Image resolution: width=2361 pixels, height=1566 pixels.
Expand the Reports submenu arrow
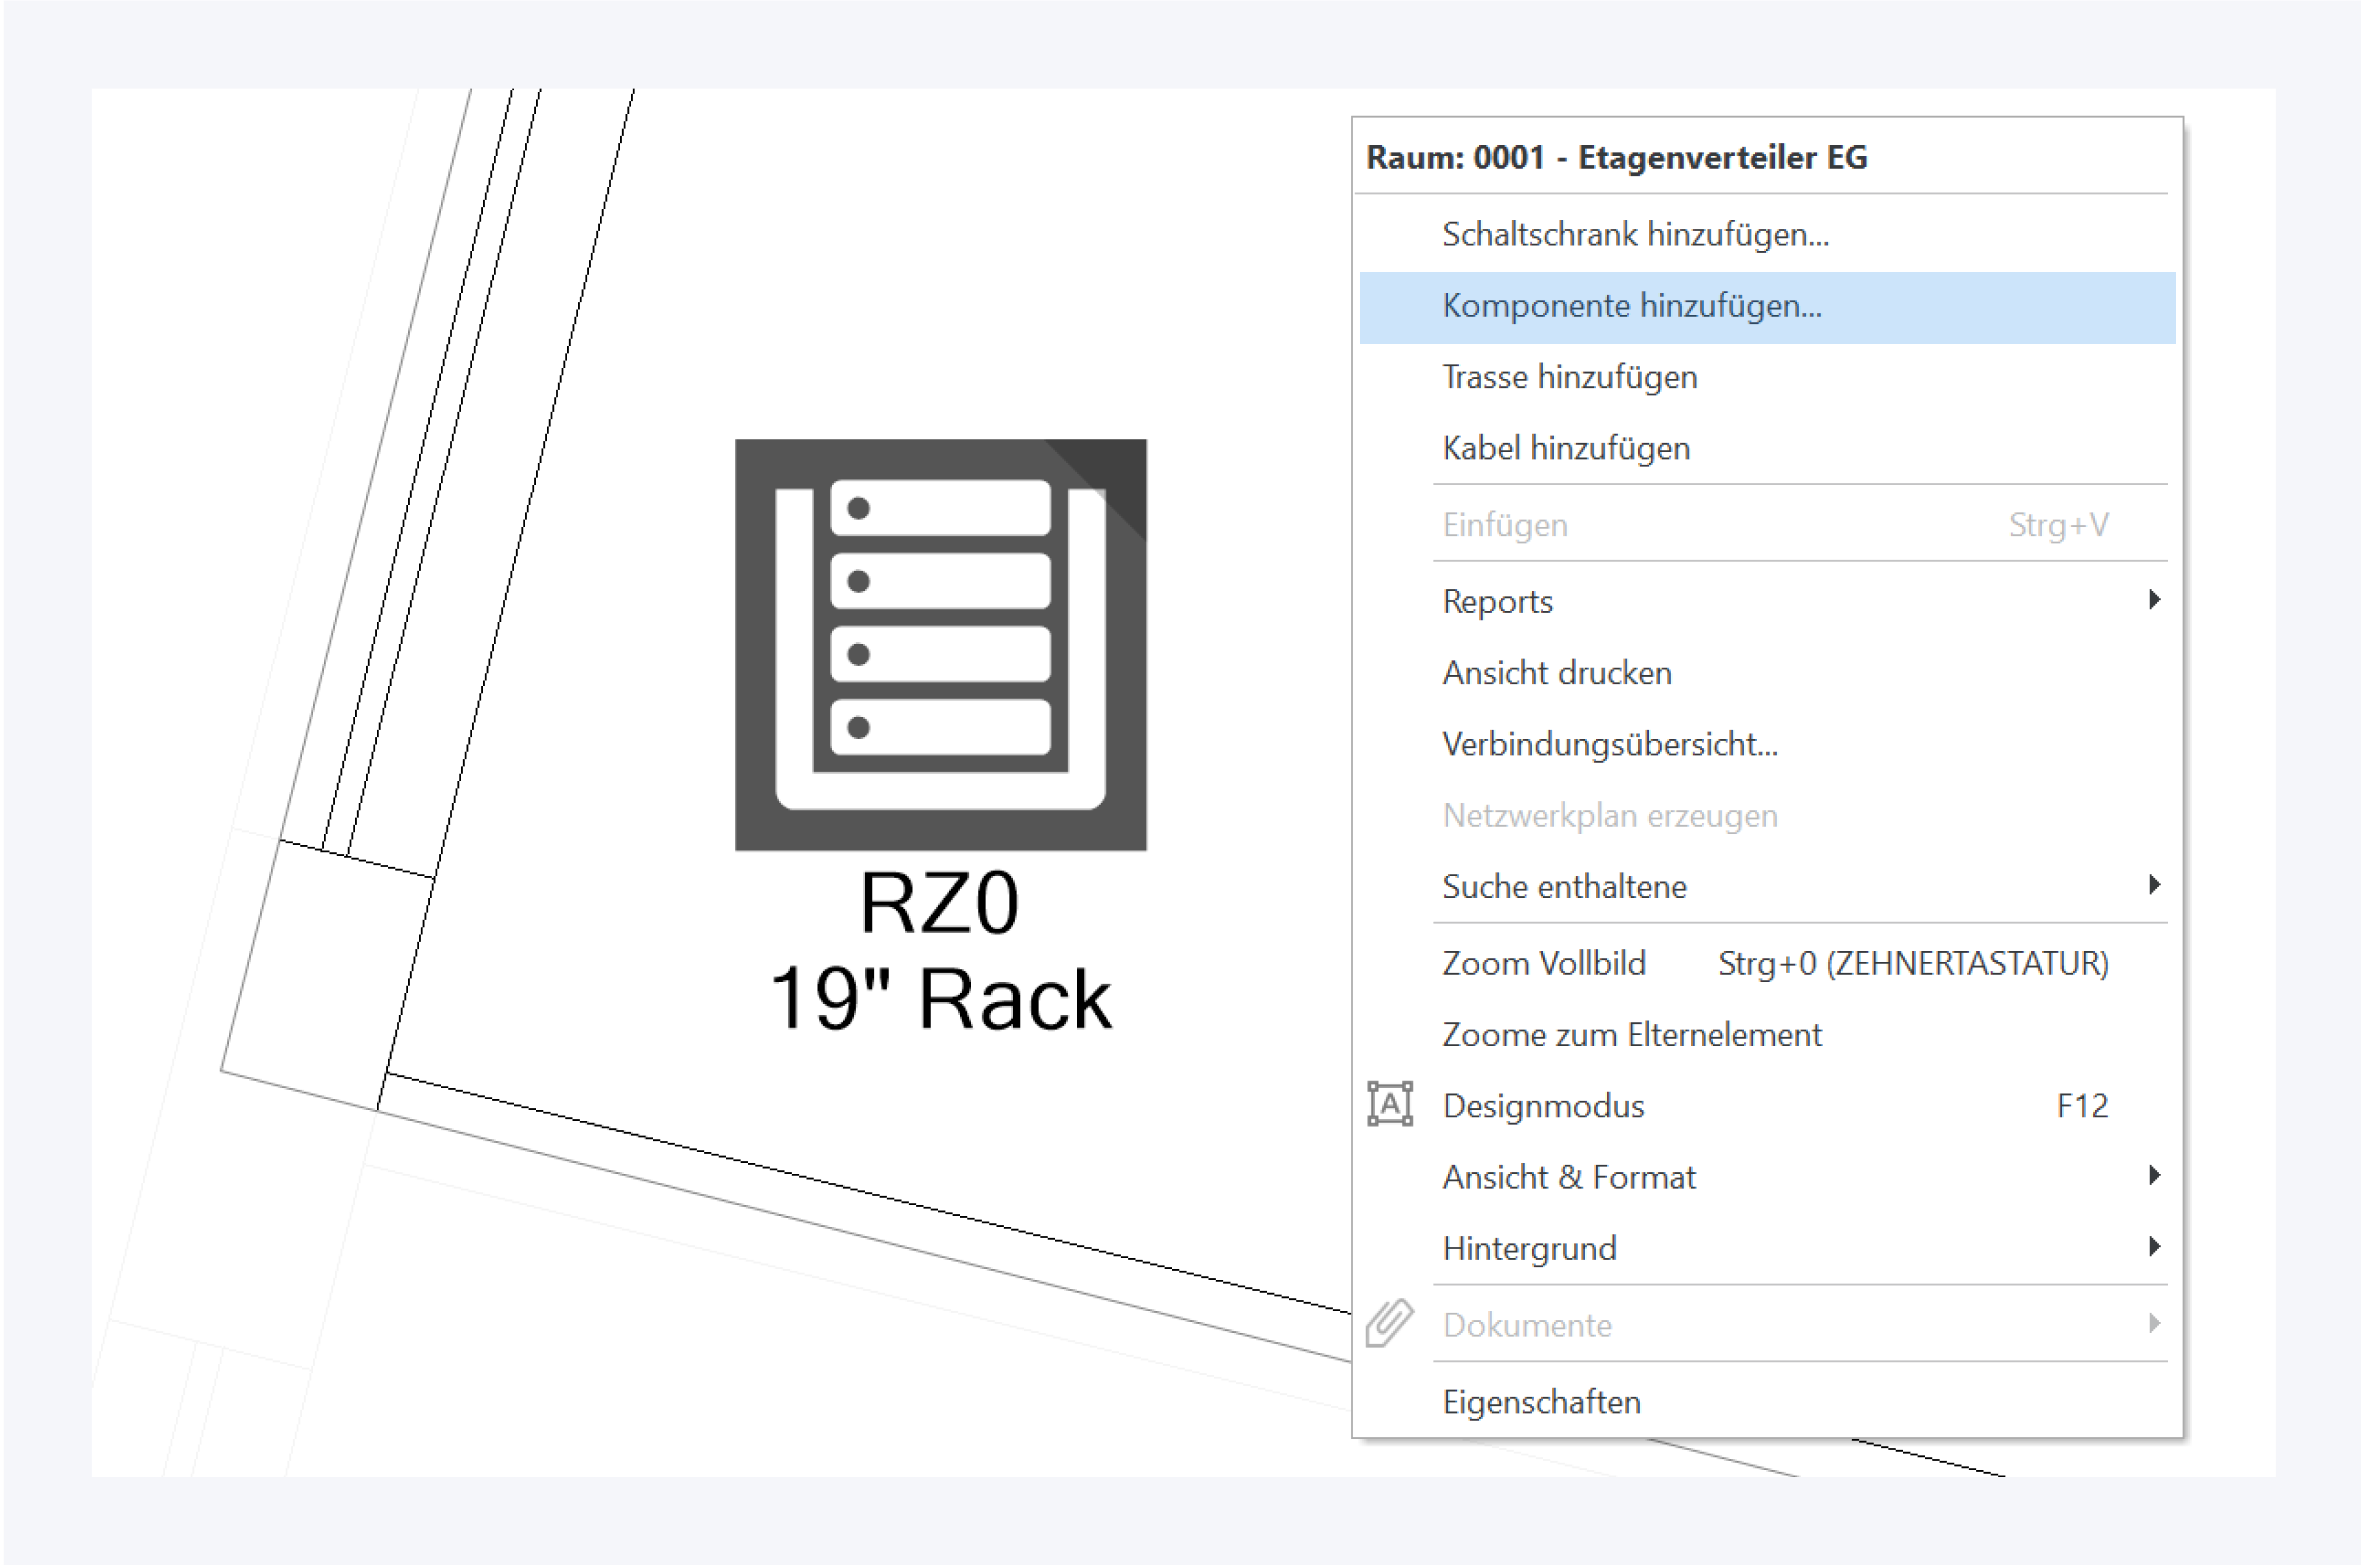2153,600
